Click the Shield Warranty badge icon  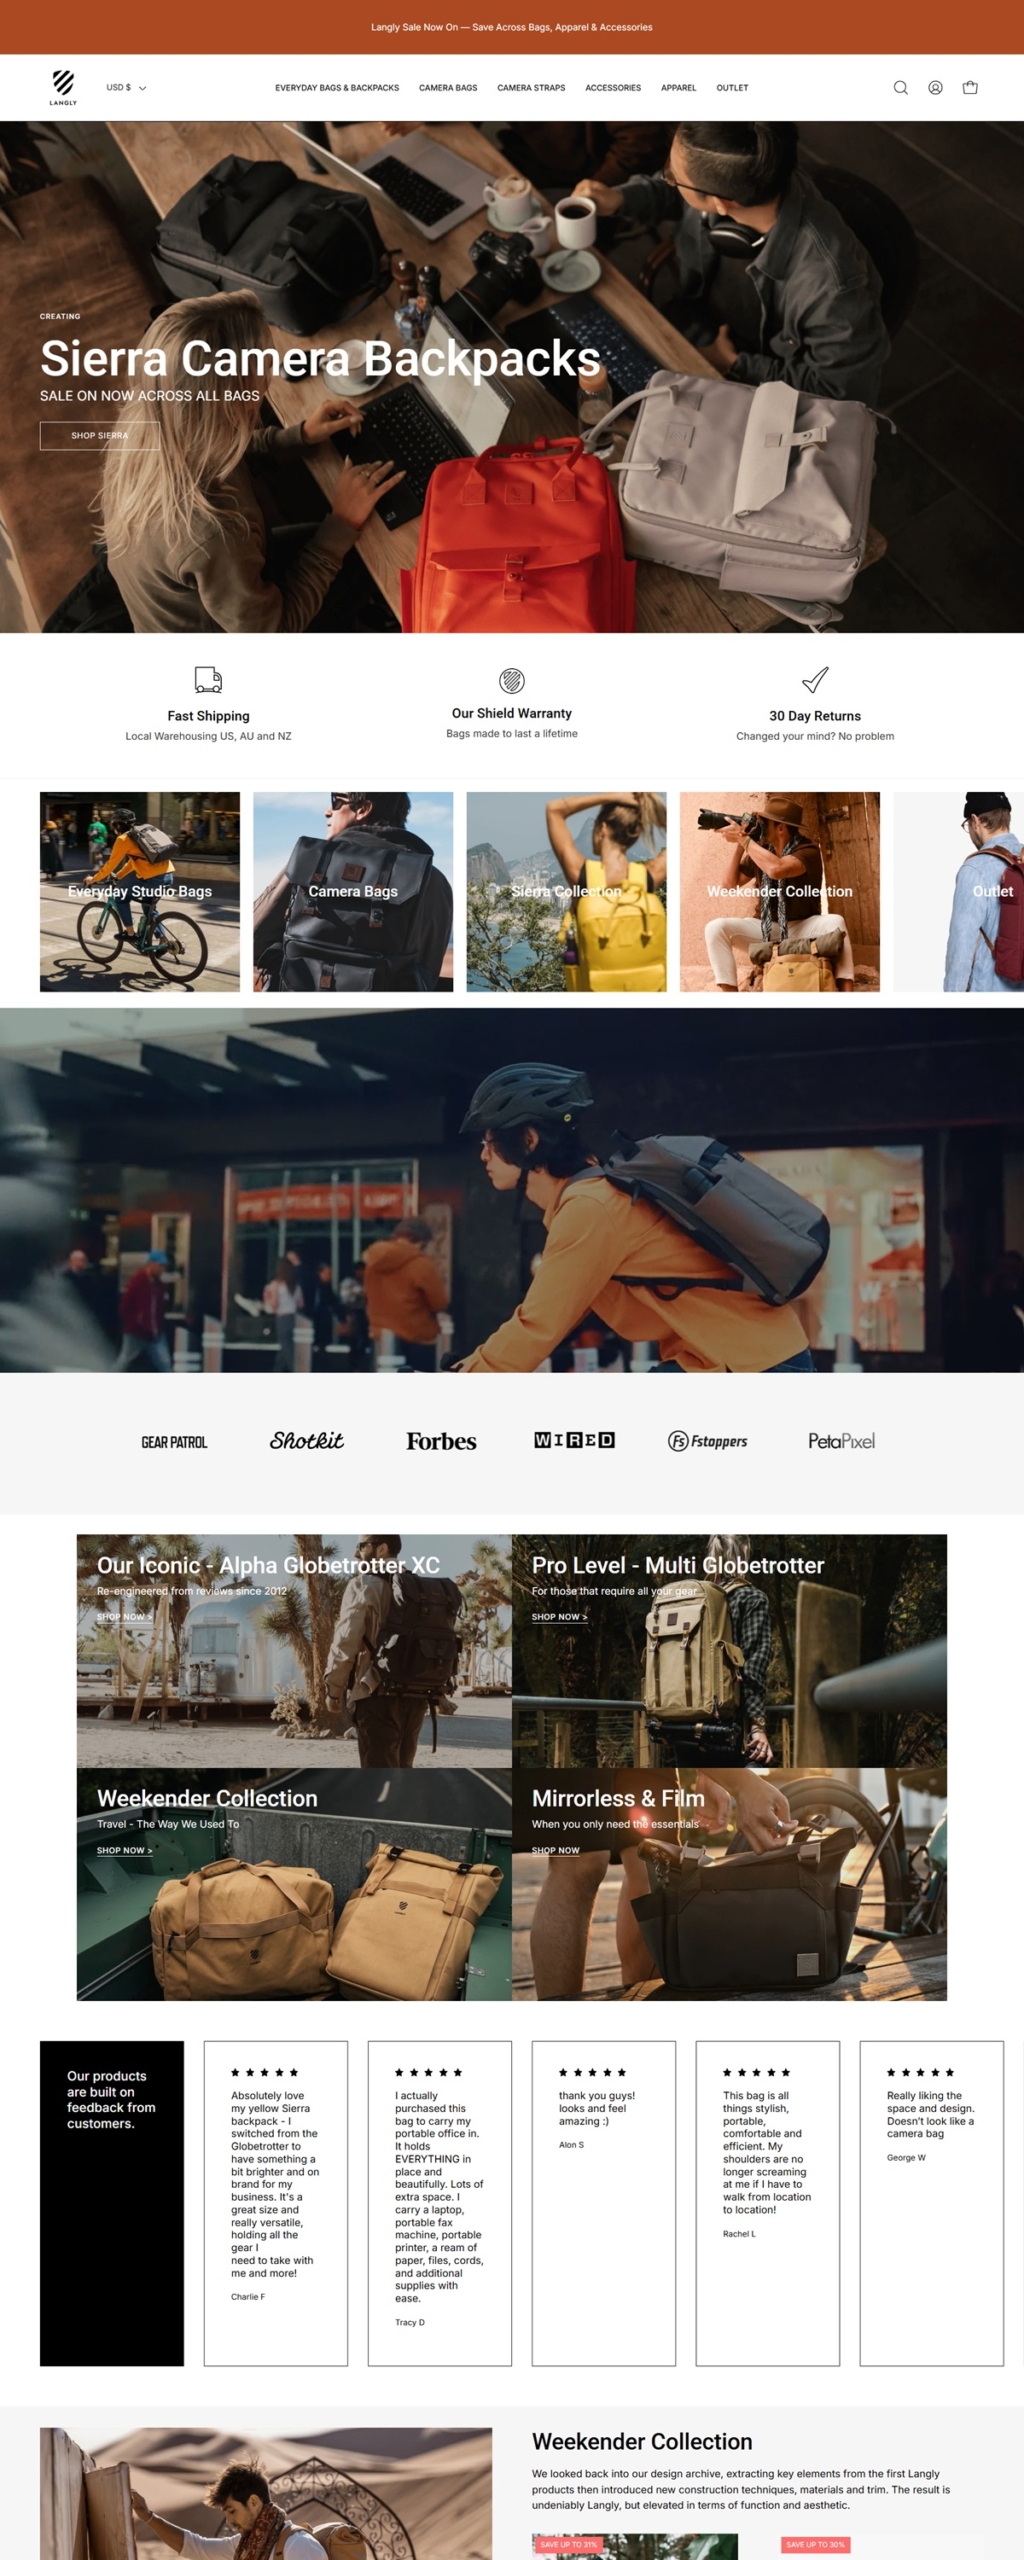point(512,681)
